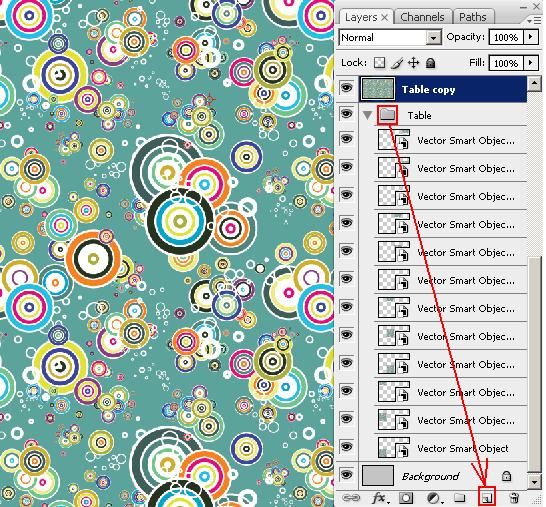Select the "Table" group name
This screenshot has width=546, height=507.
[420, 115]
